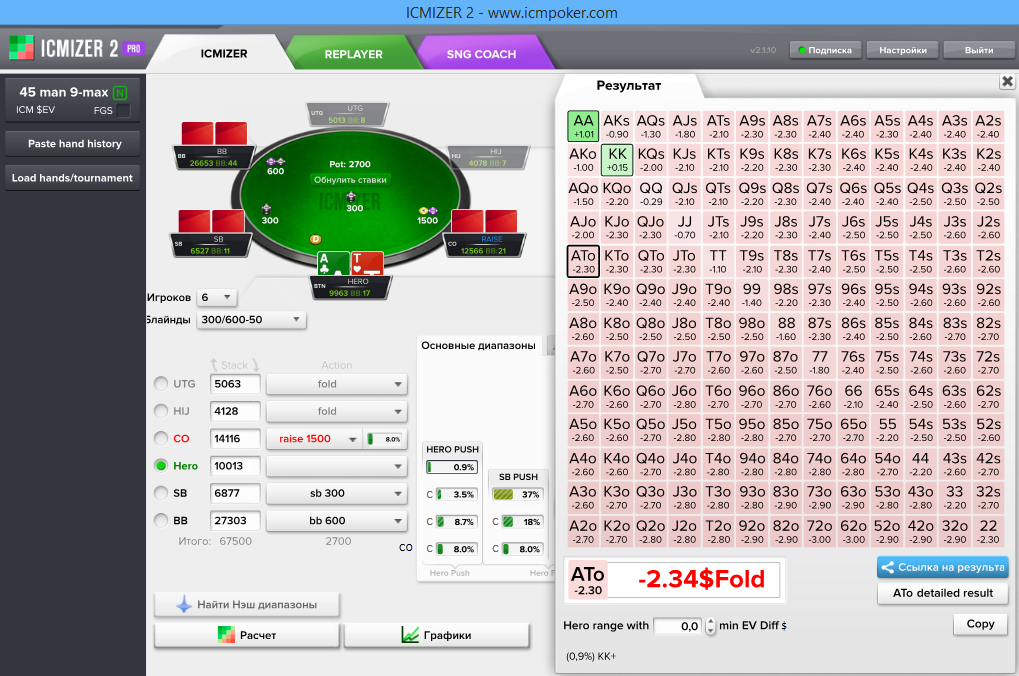This screenshot has height=676, width=1019.
Task: Click the dealer button chip on the table
Action: point(315,239)
